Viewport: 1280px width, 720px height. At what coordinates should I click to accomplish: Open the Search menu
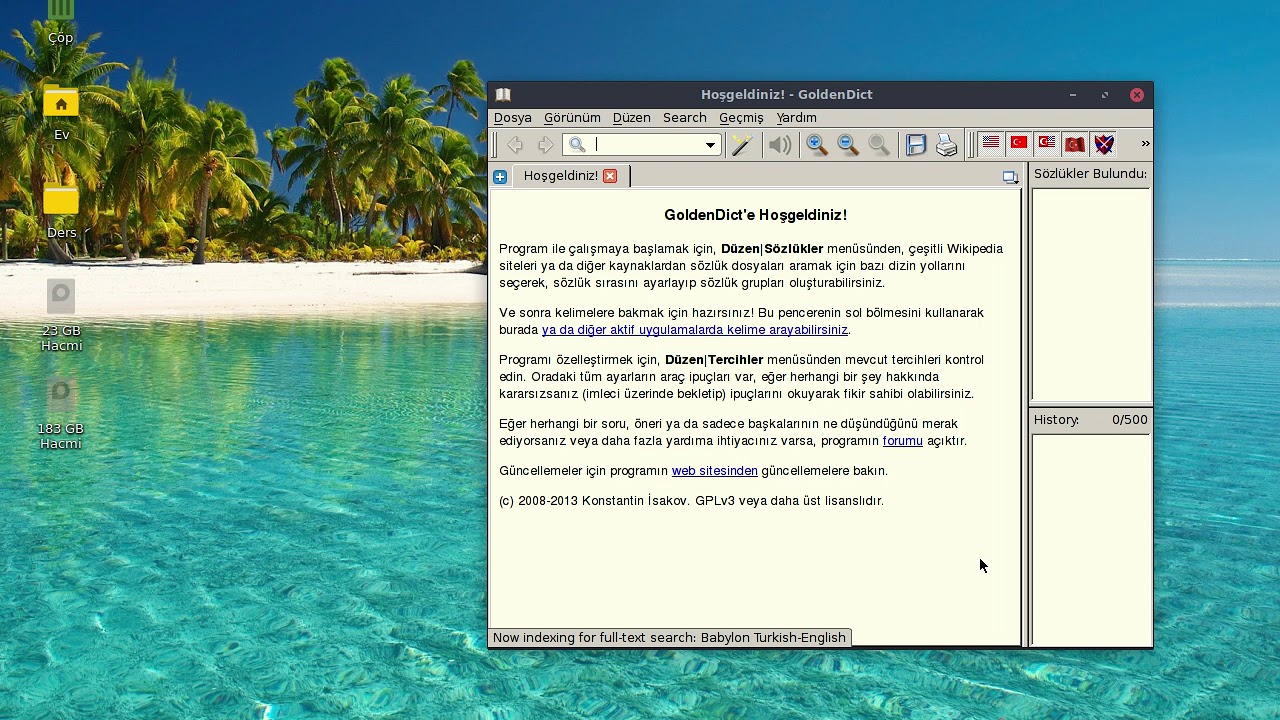685,118
